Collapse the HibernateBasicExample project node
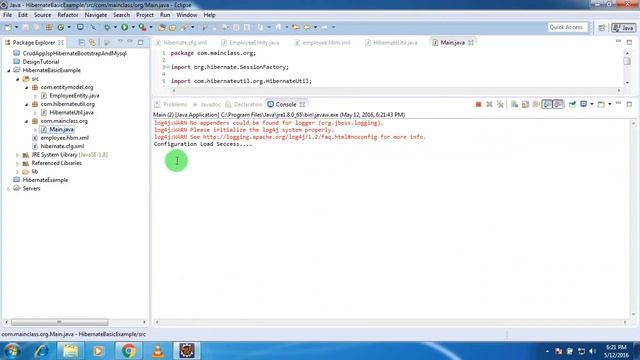This screenshot has width=640, height=360. tap(9, 71)
